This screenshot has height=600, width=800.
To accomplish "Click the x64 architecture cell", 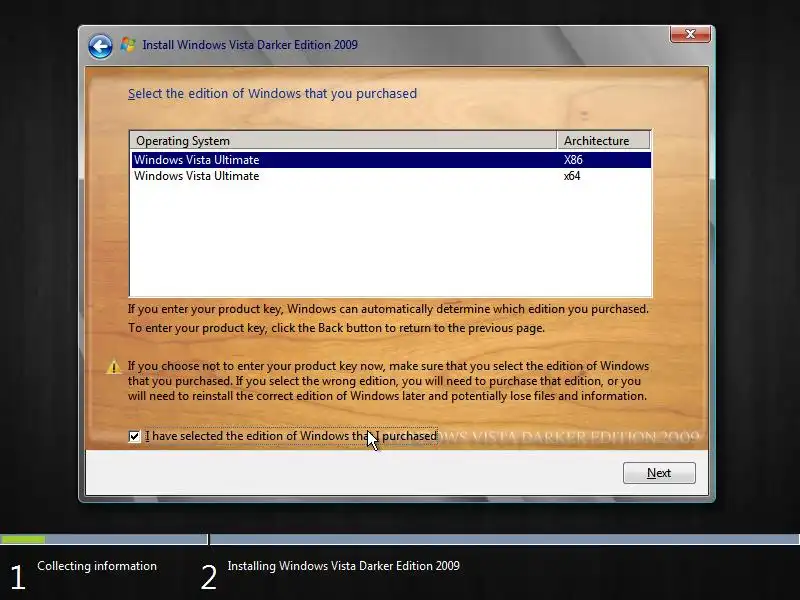I will (572, 176).
